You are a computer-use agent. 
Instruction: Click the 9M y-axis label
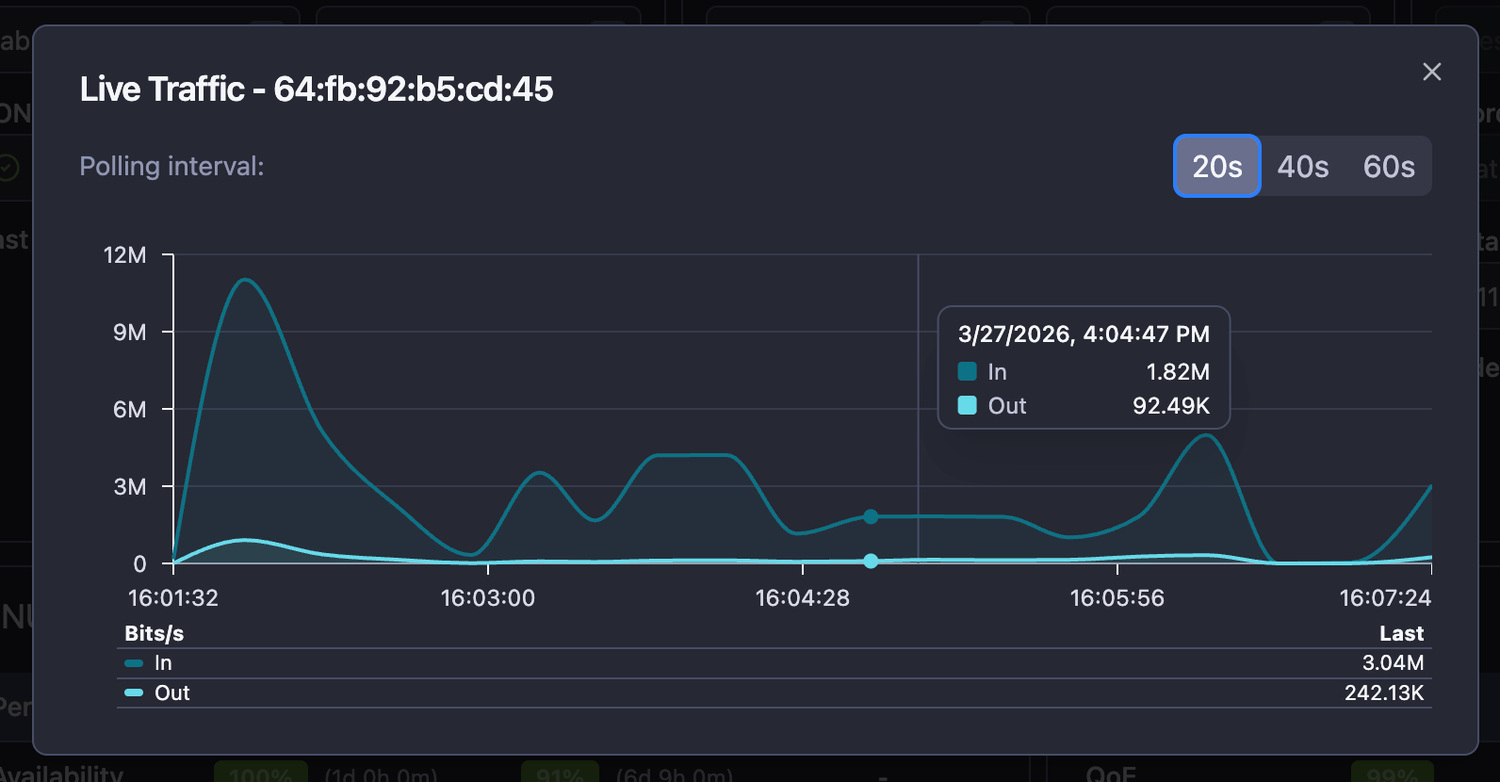click(x=130, y=332)
